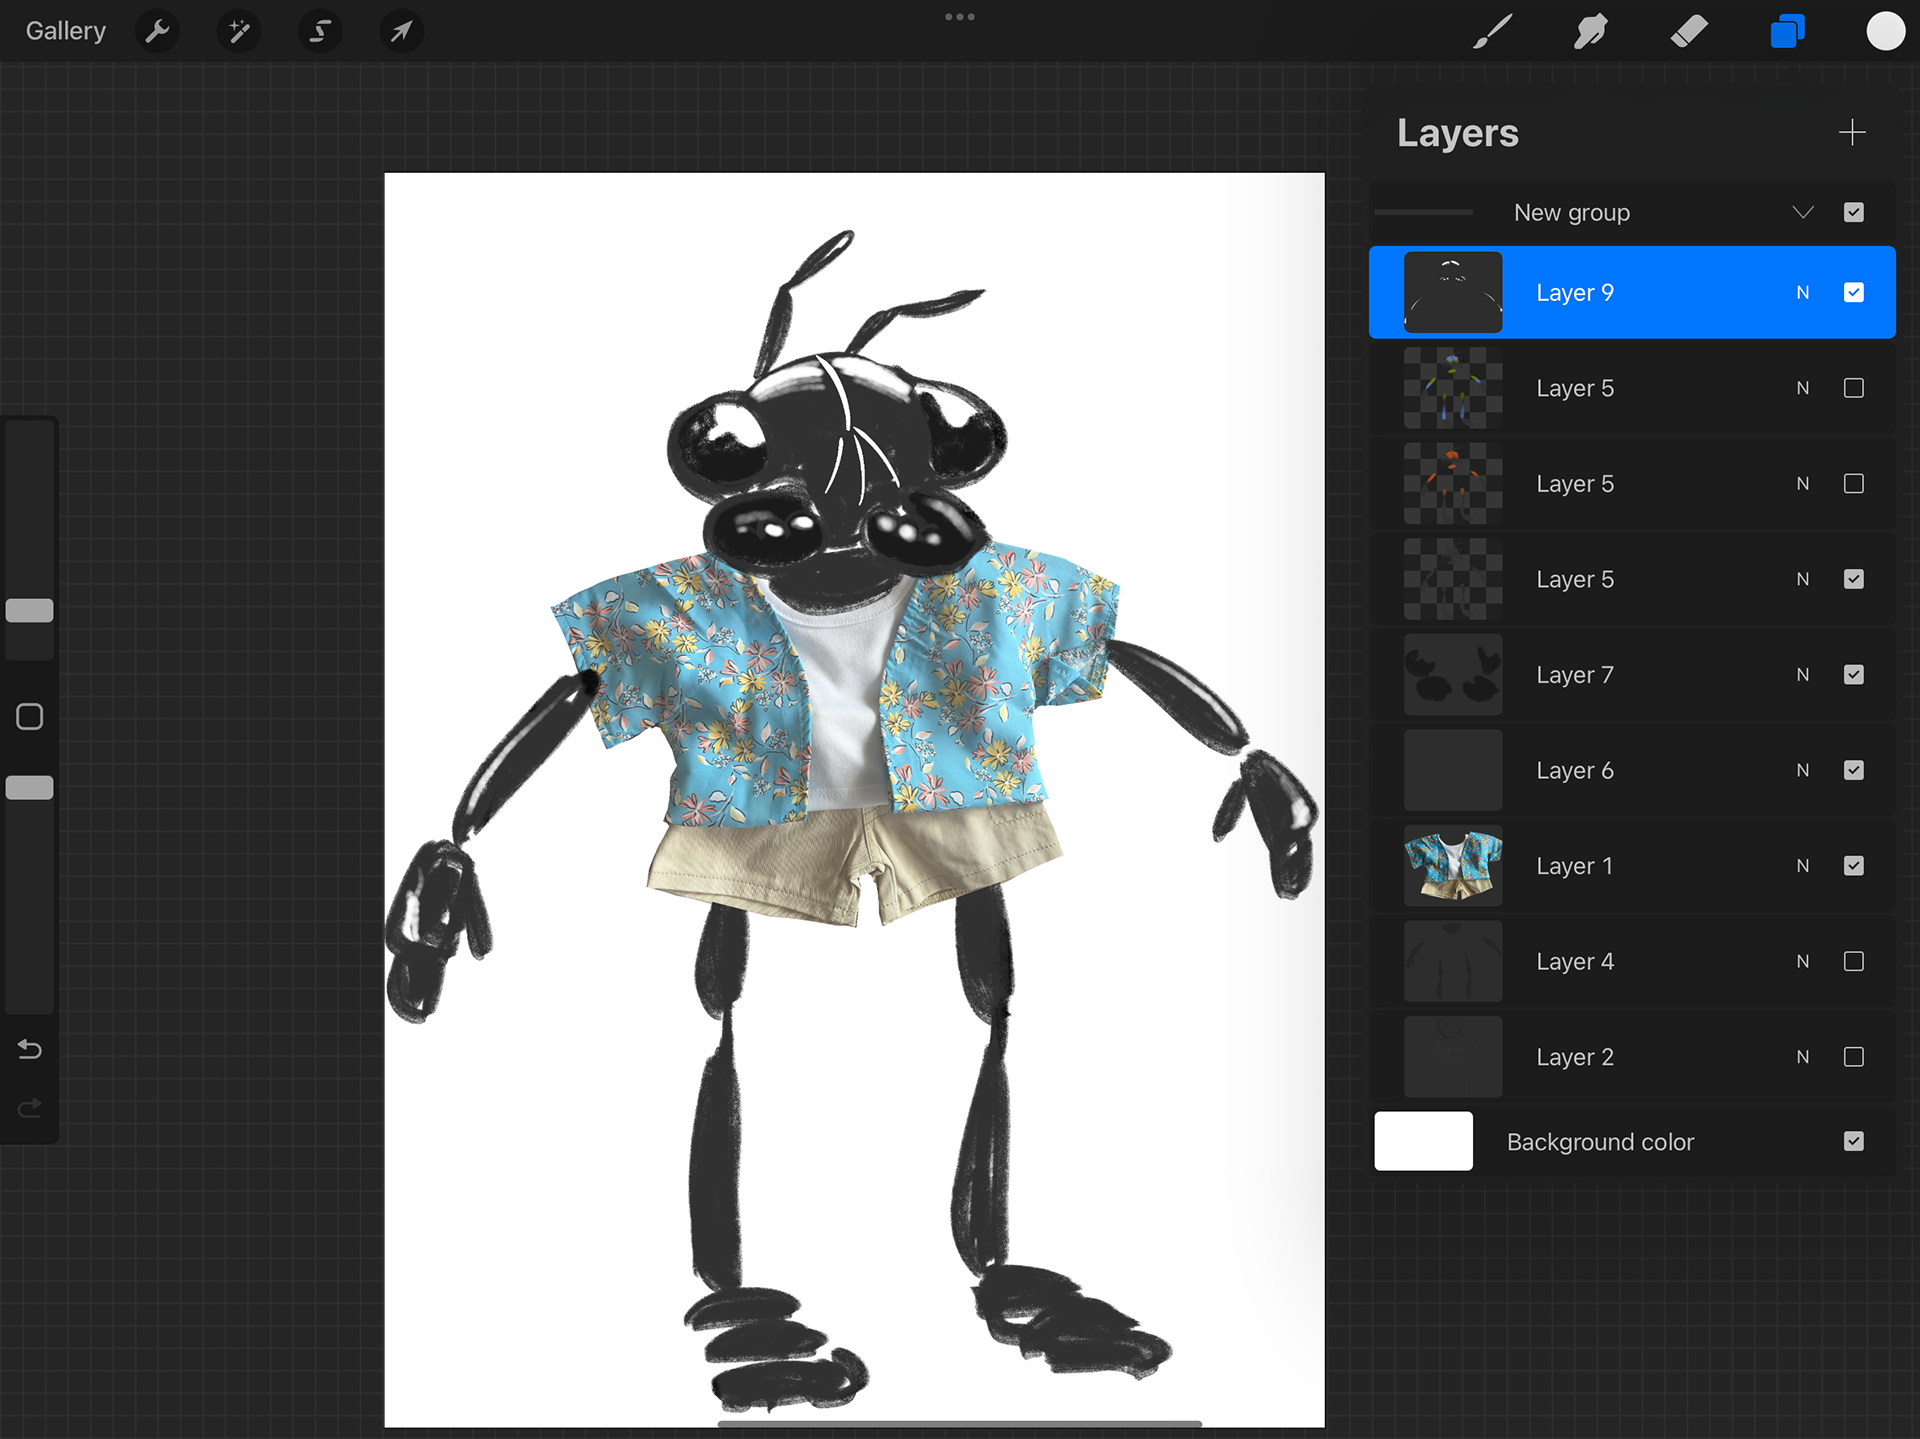
Task: Open blend mode N for Layer 1
Action: (1802, 866)
